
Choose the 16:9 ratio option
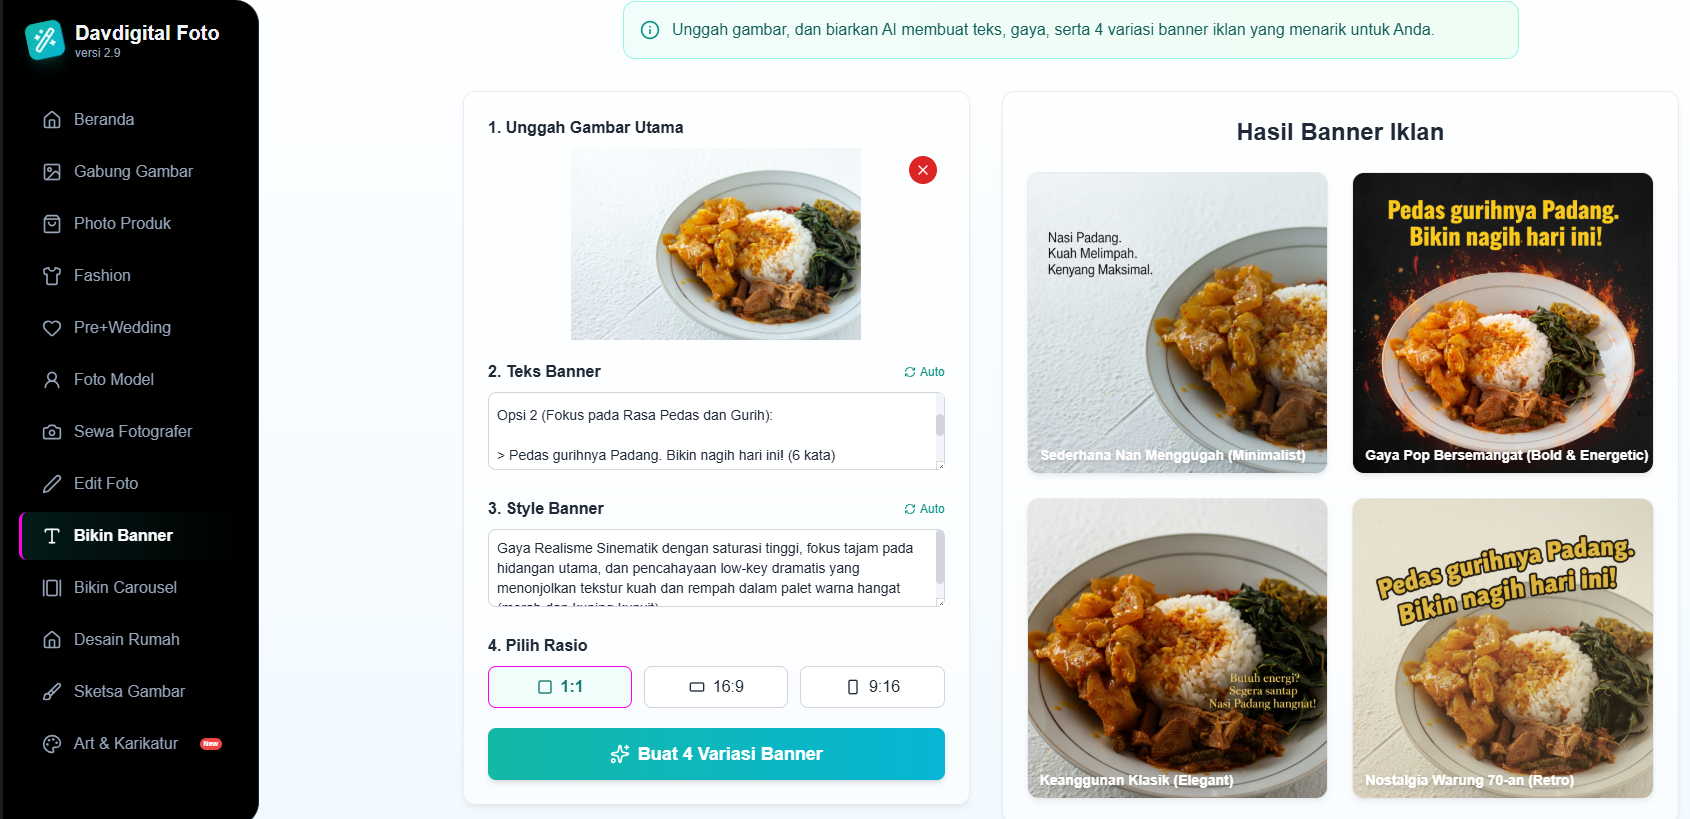coord(716,687)
